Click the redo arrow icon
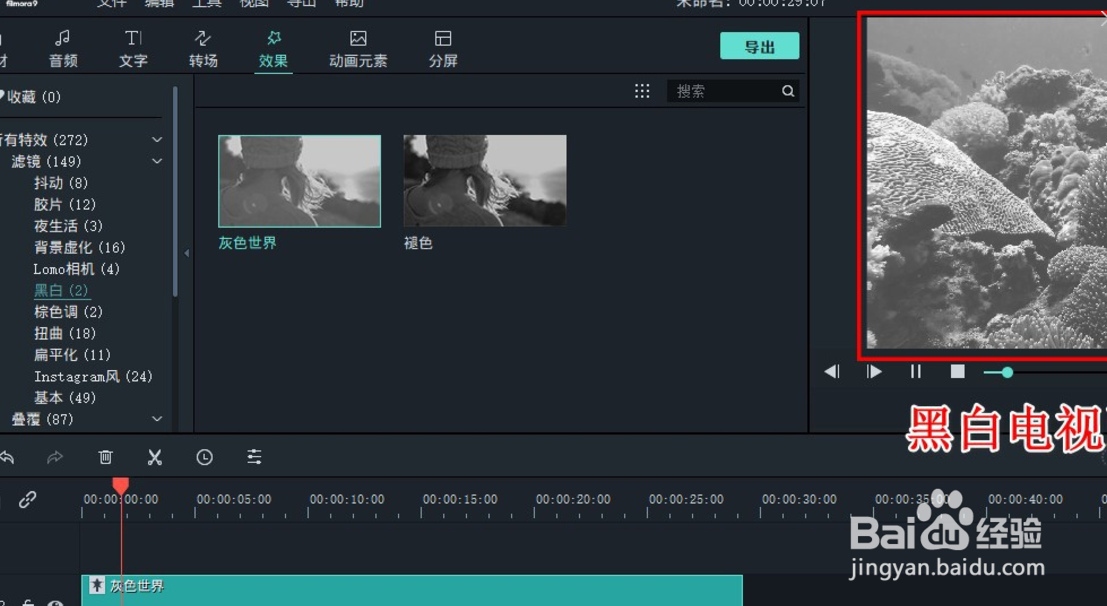 tap(55, 458)
